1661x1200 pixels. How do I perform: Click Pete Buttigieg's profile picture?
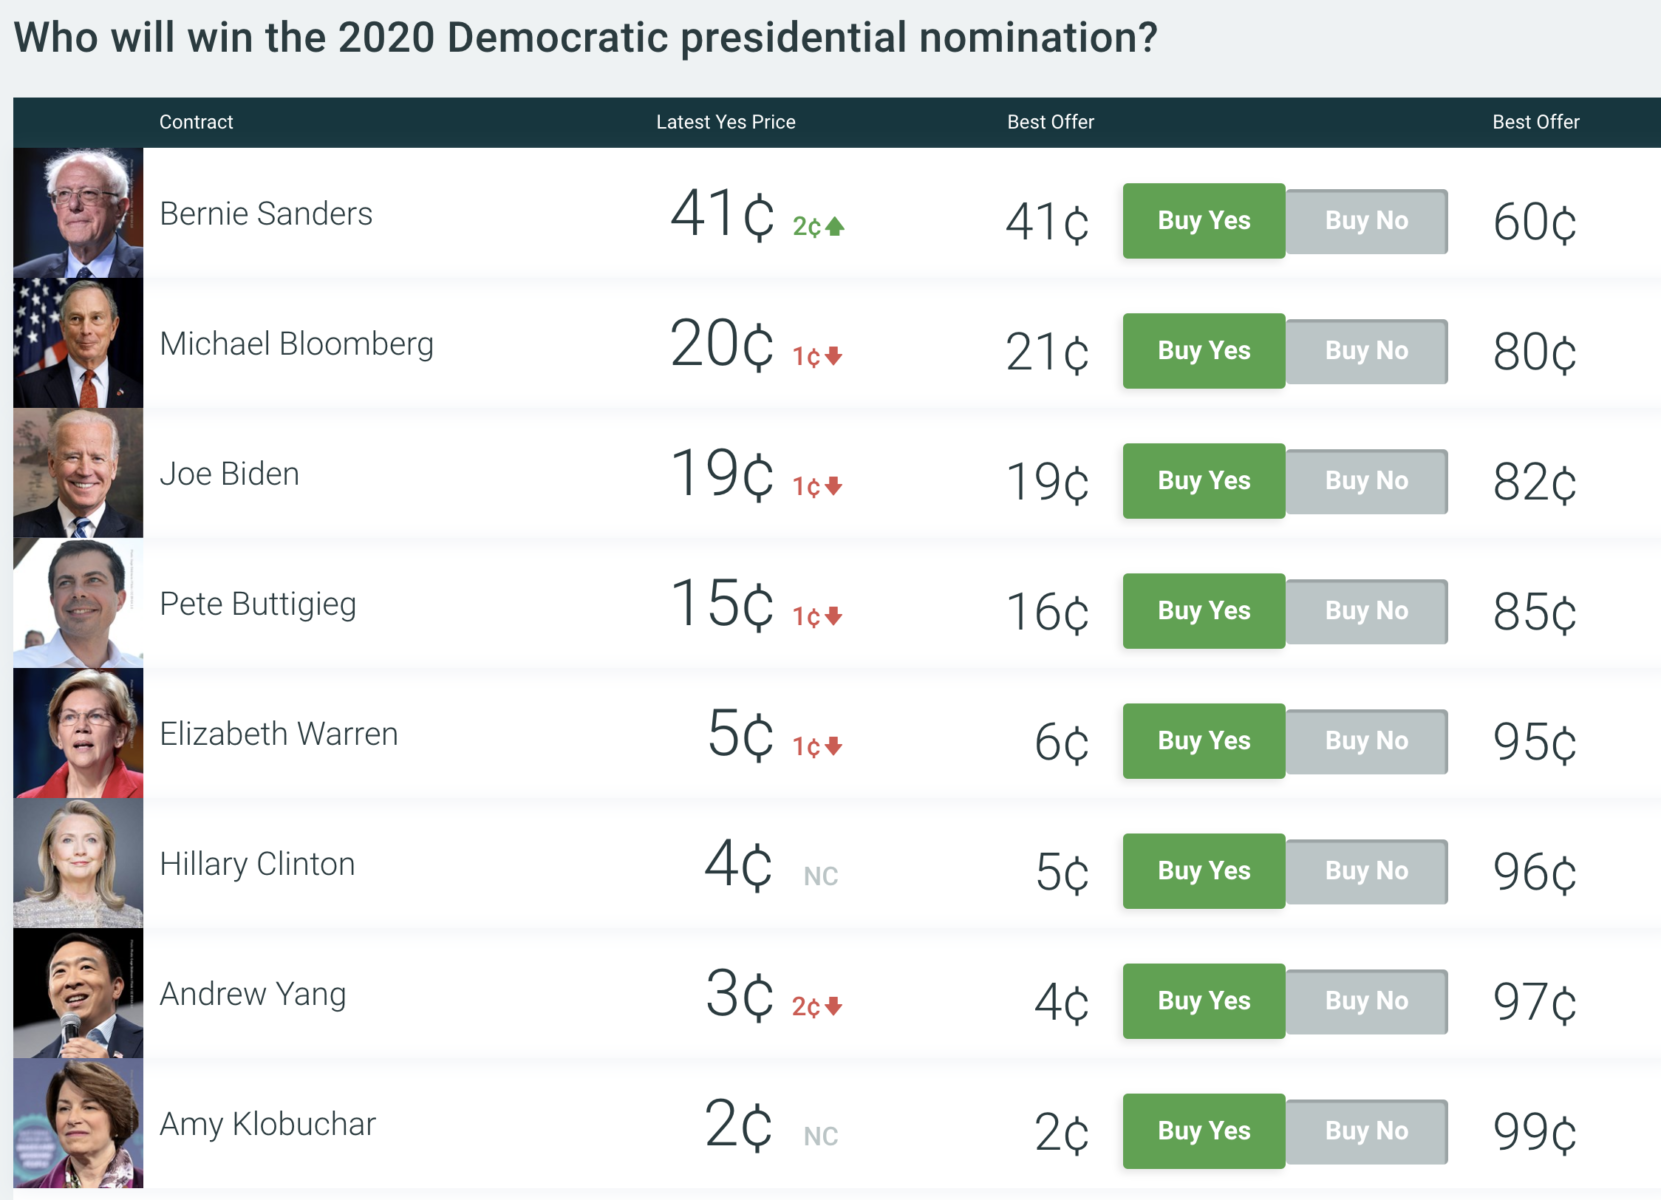(x=78, y=603)
